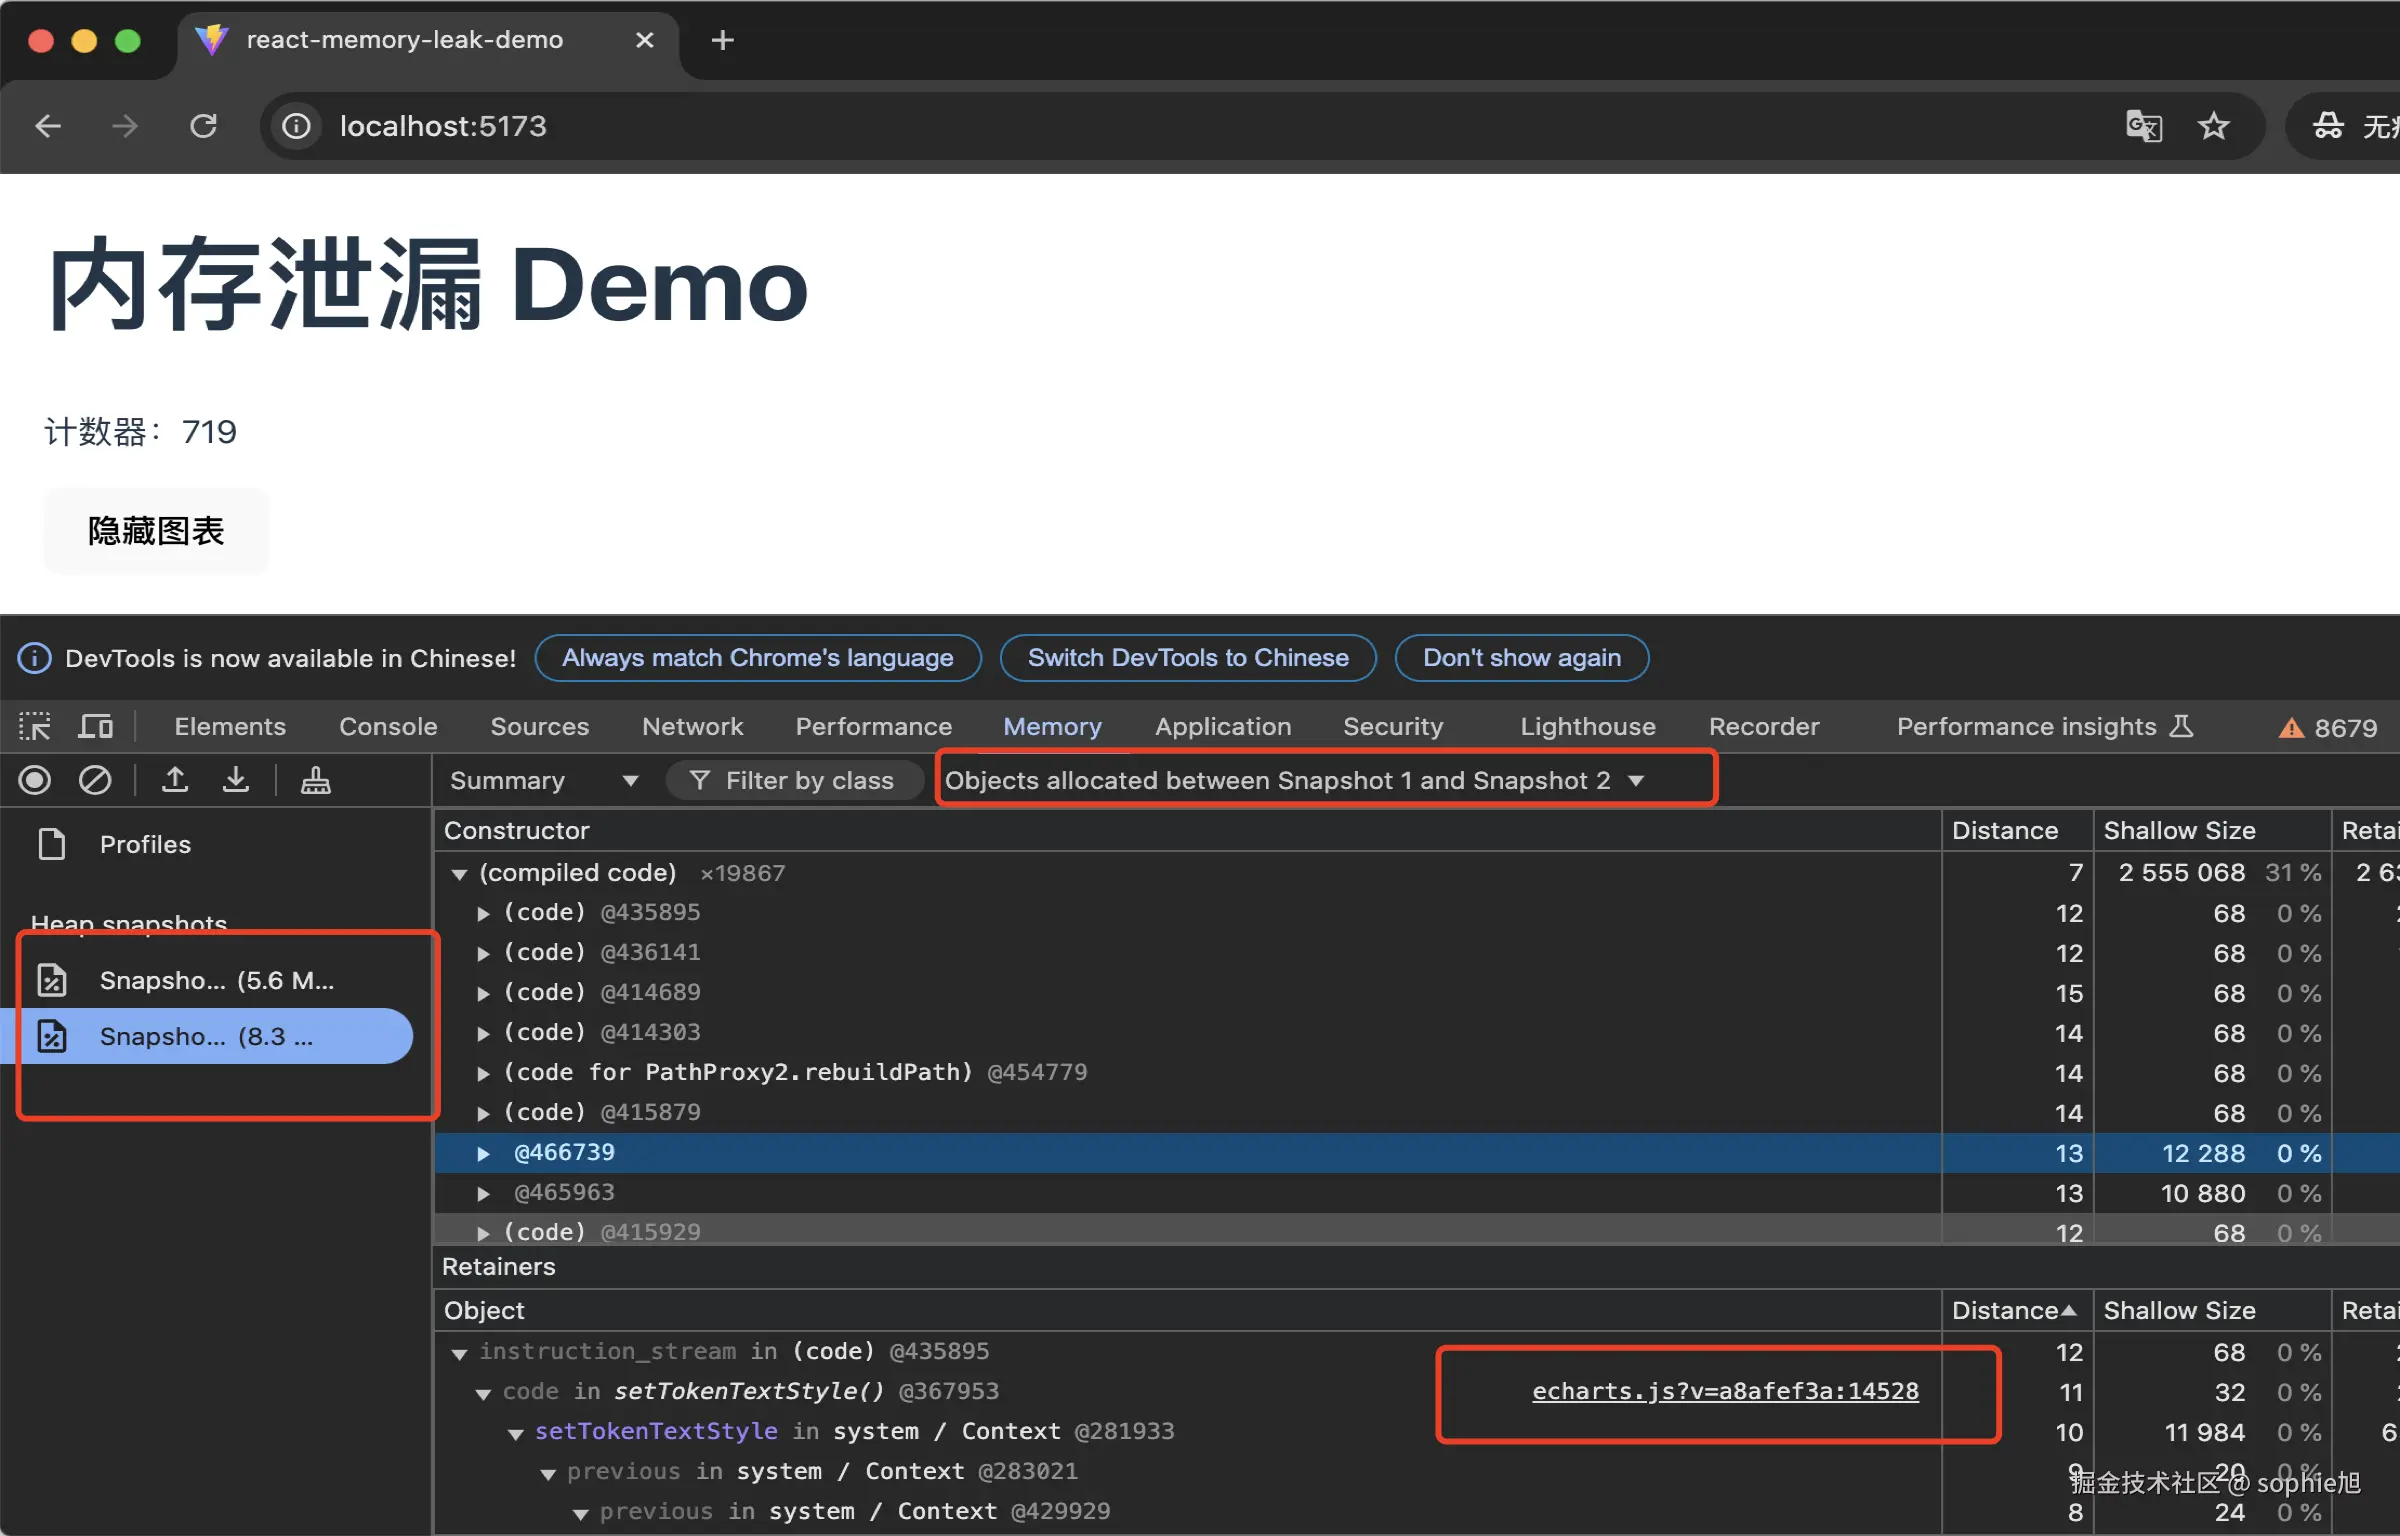This screenshot has height=1536, width=2400.
Task: Open the Summary view dropdown
Action: point(543,780)
